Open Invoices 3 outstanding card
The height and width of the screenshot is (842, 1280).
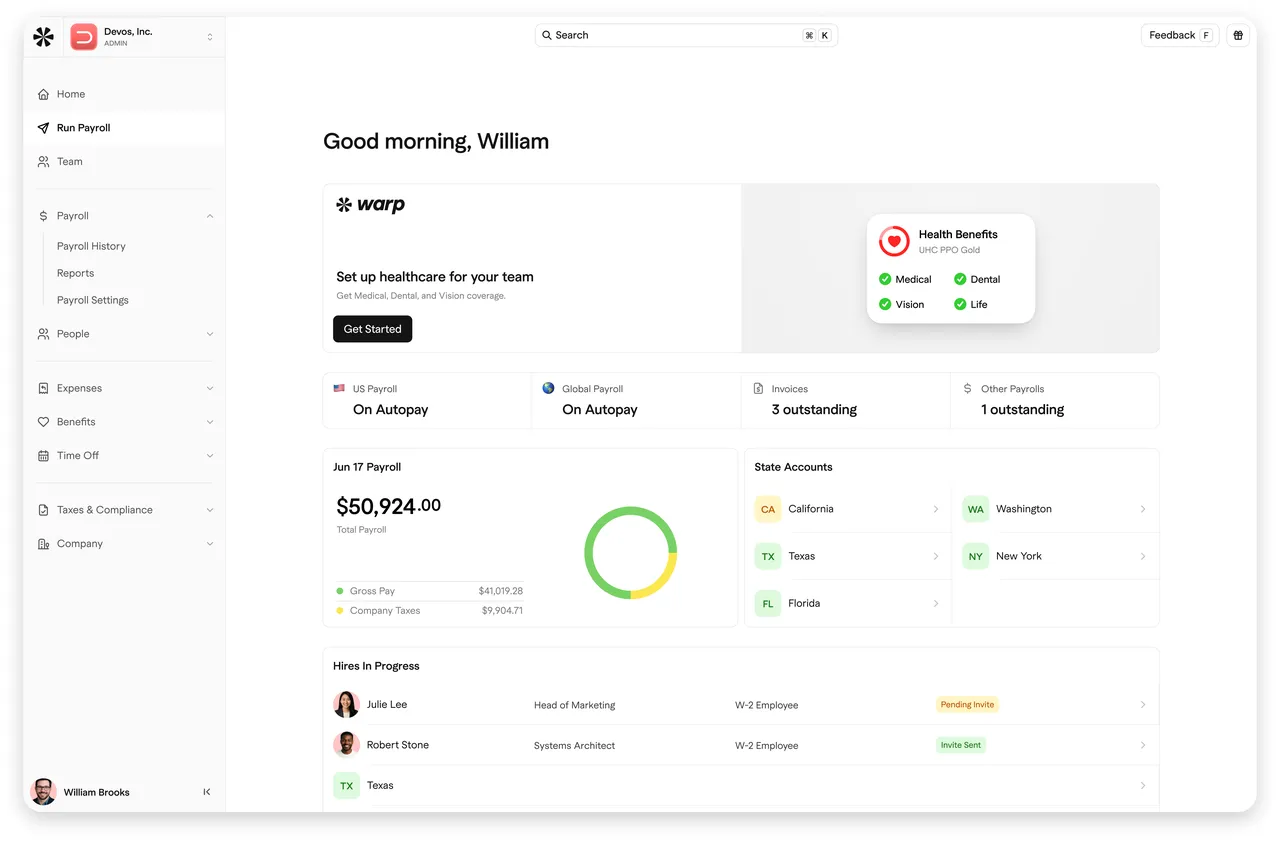point(846,400)
